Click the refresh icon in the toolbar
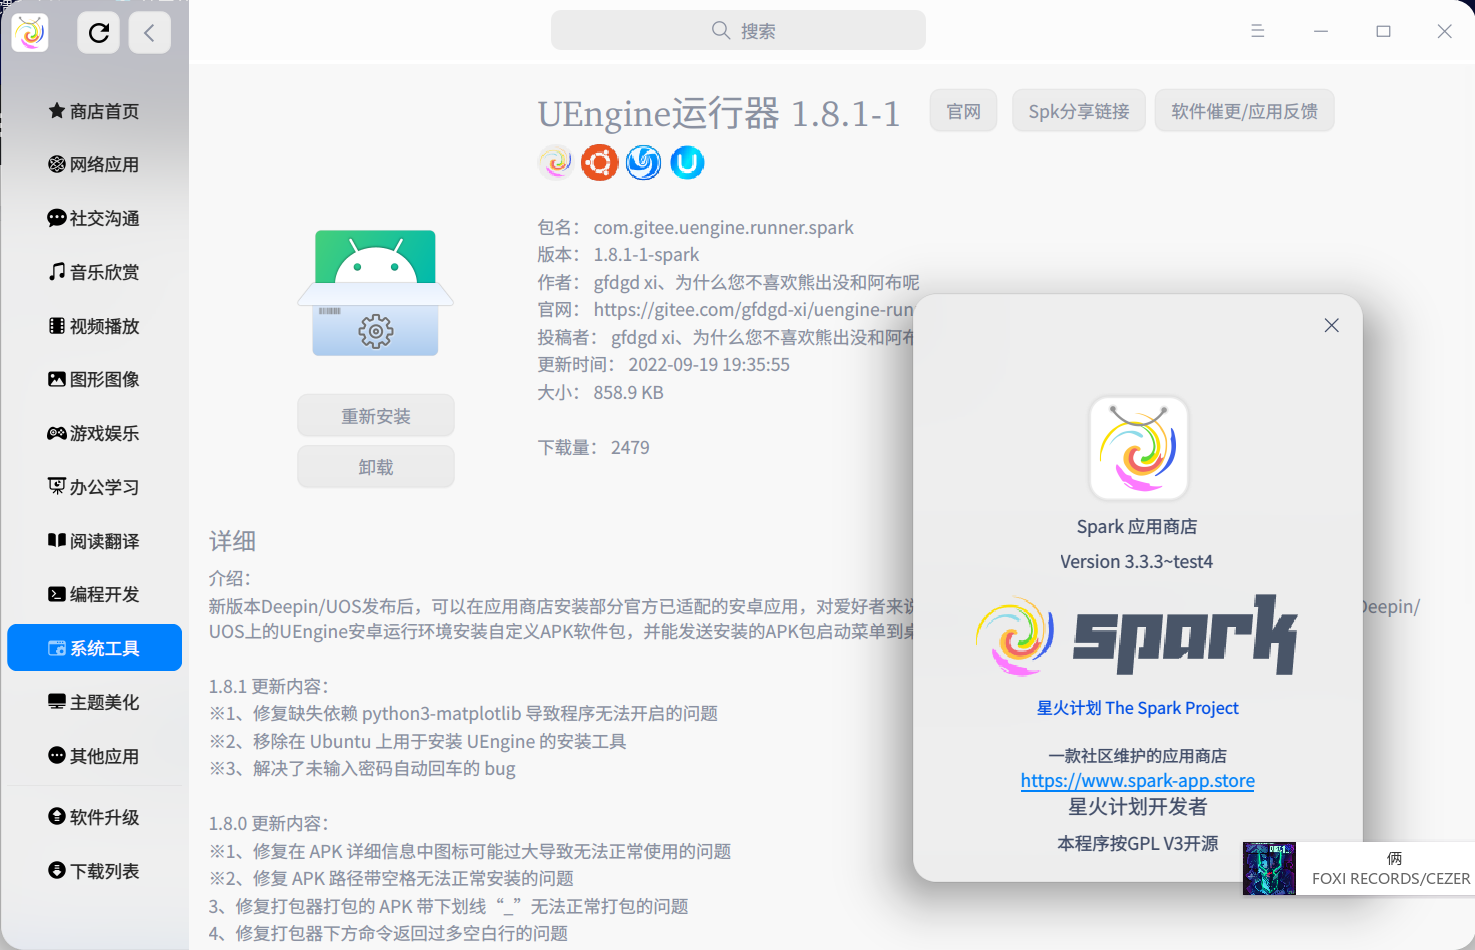The image size is (1475, 950). pos(97,32)
